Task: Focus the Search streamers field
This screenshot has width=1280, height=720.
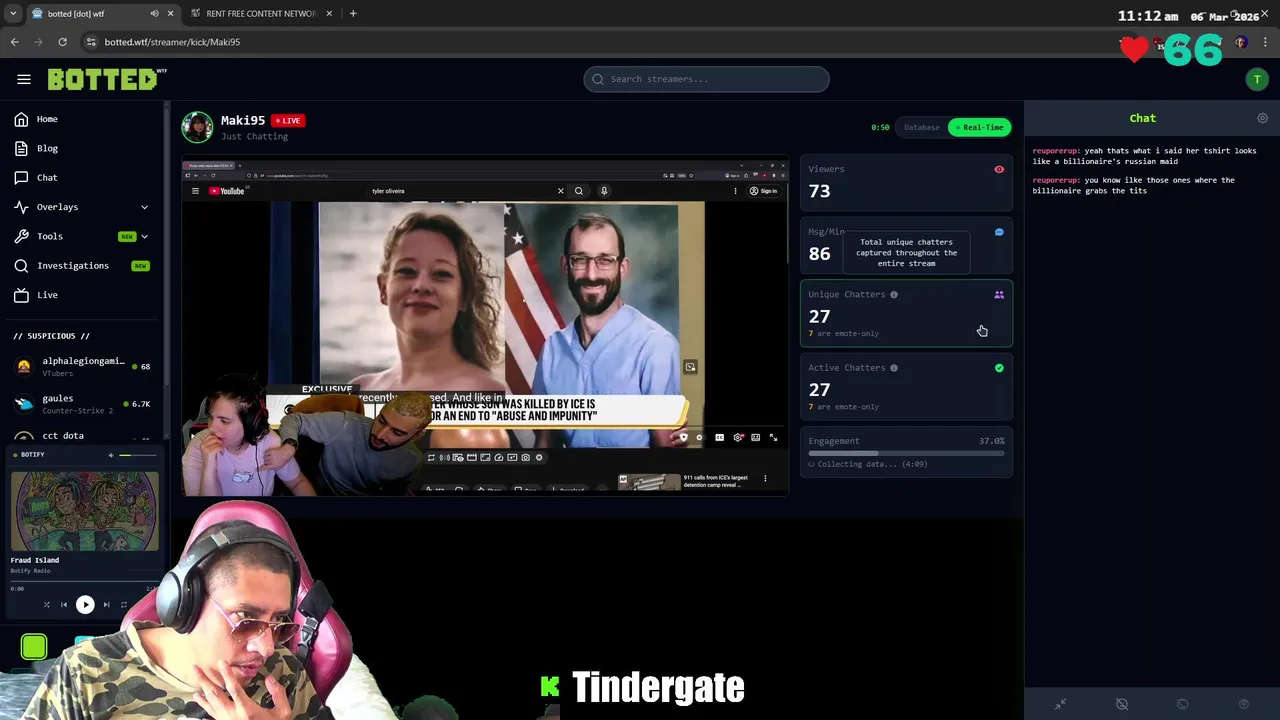Action: tap(706, 79)
